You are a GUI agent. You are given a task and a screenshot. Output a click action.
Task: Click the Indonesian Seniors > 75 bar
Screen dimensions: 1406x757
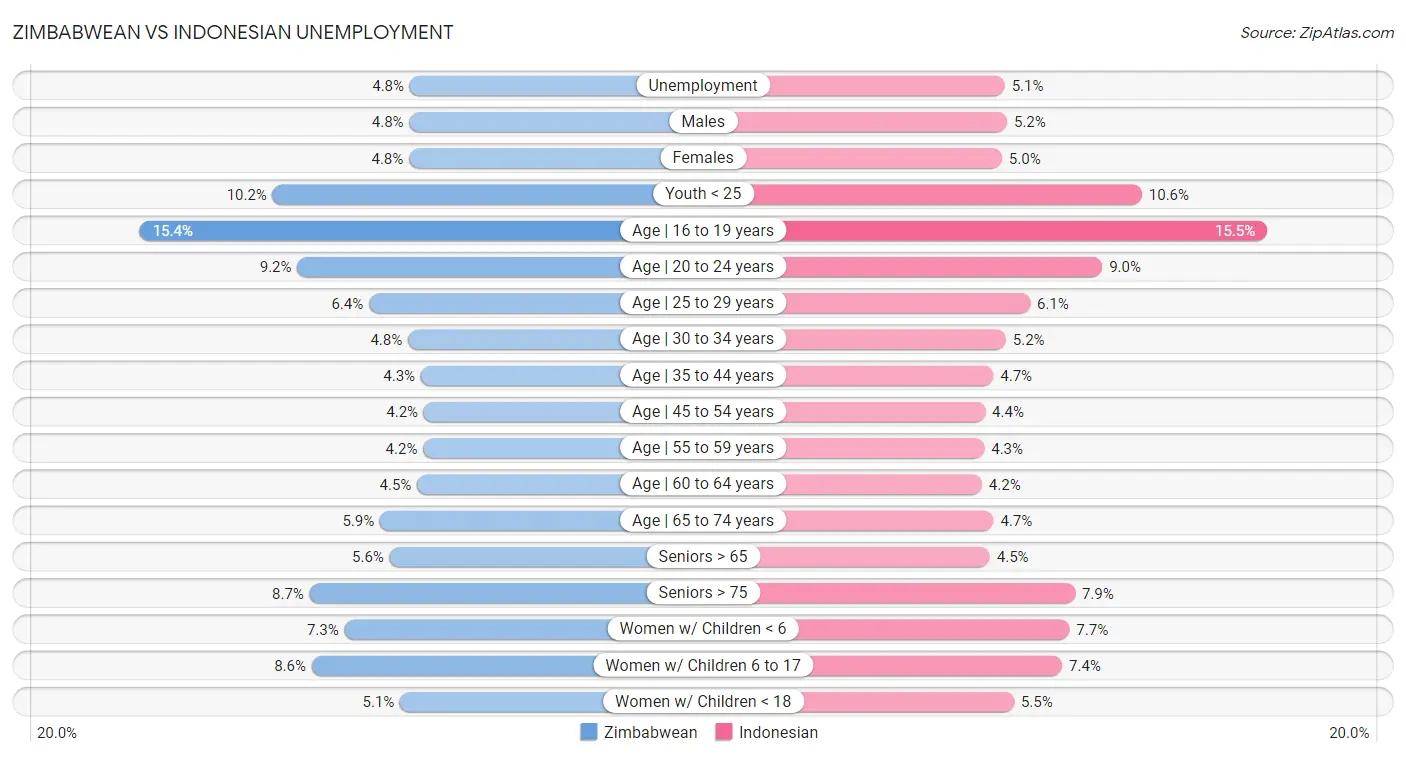[x=915, y=593]
